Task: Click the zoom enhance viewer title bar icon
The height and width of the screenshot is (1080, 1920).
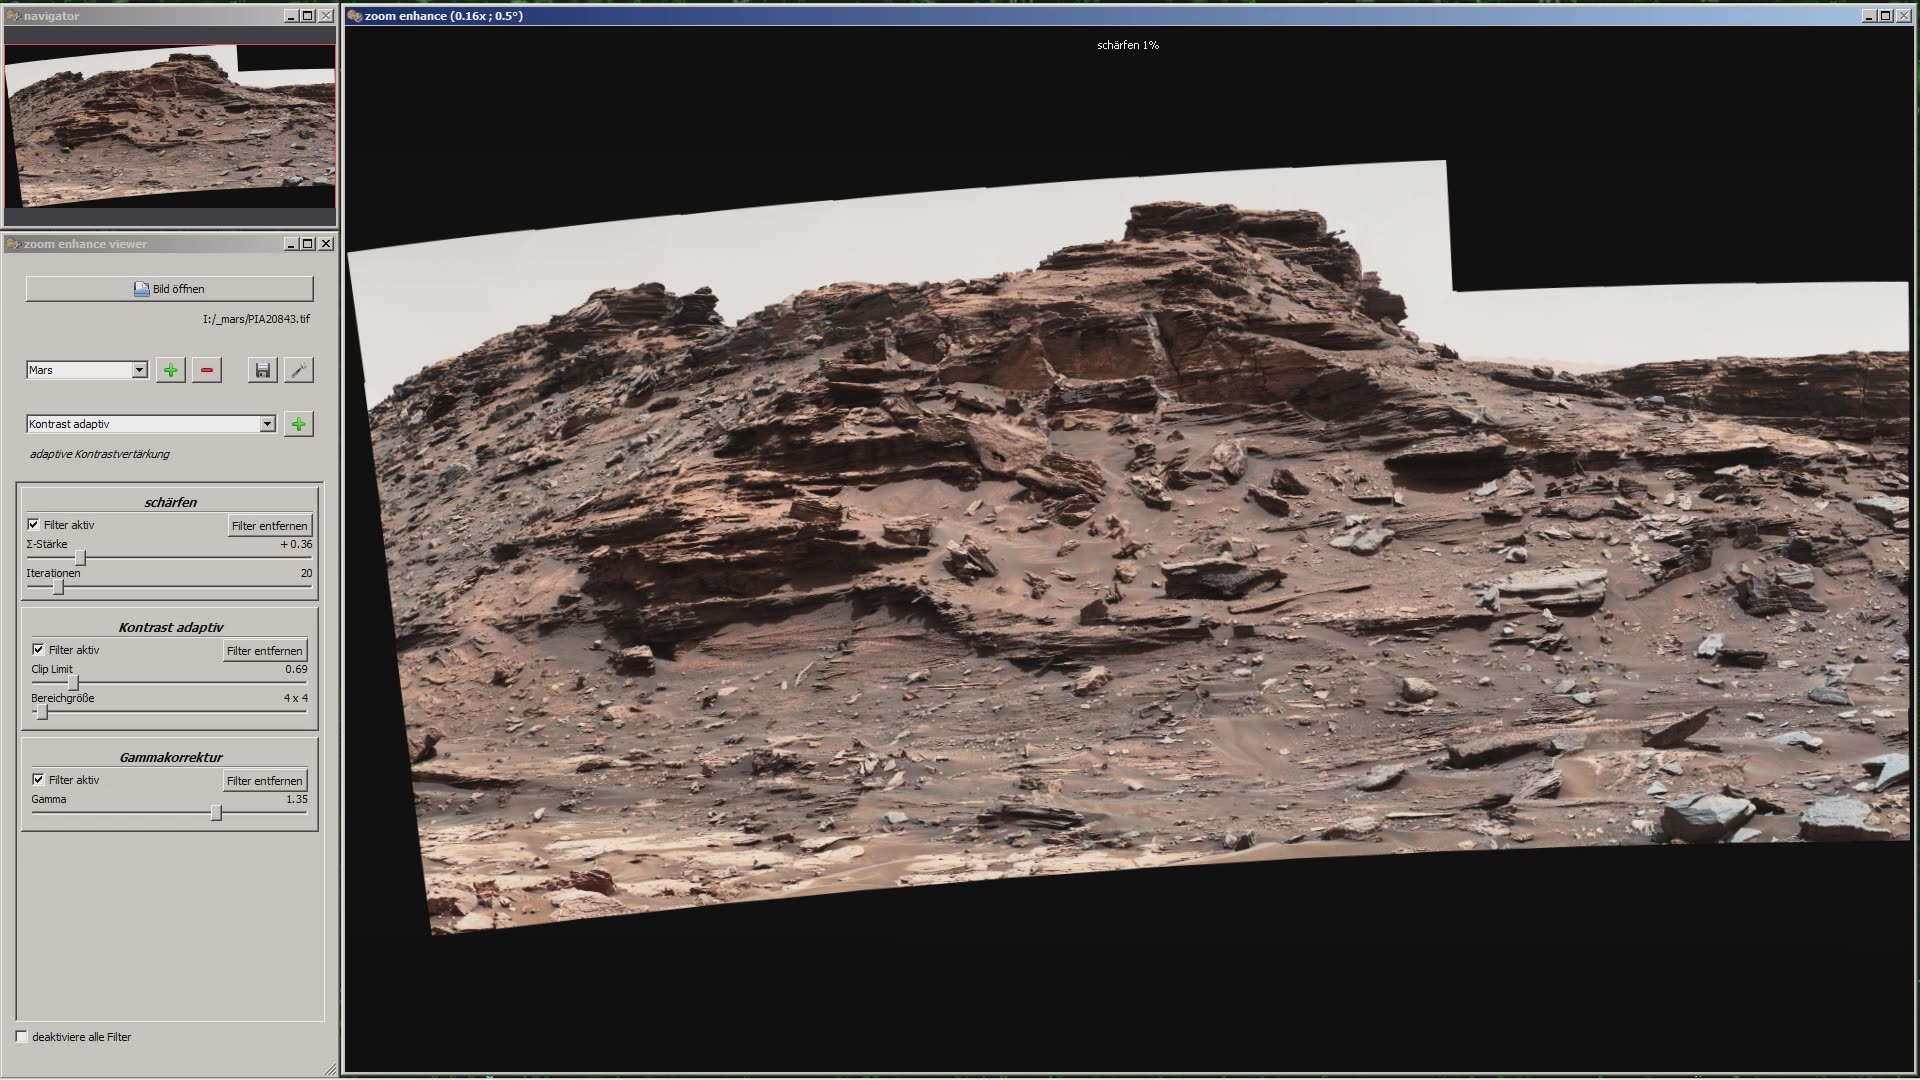Action: click(x=14, y=243)
